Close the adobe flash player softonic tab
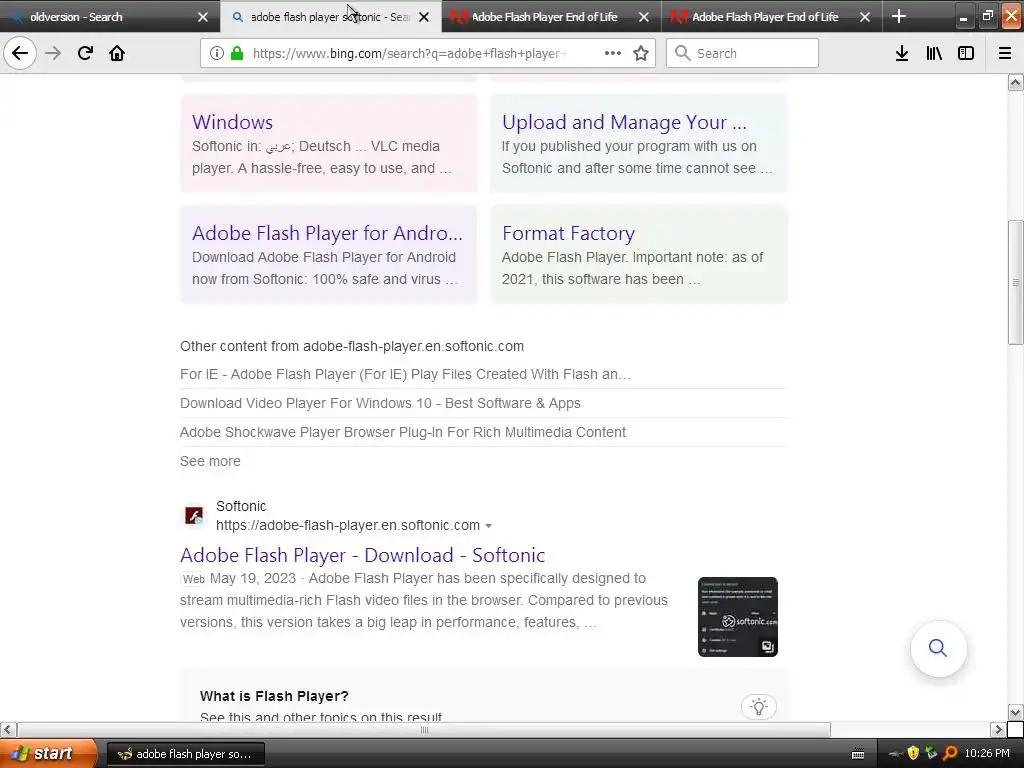Screen dimensions: 1024x768 click(x=424, y=17)
